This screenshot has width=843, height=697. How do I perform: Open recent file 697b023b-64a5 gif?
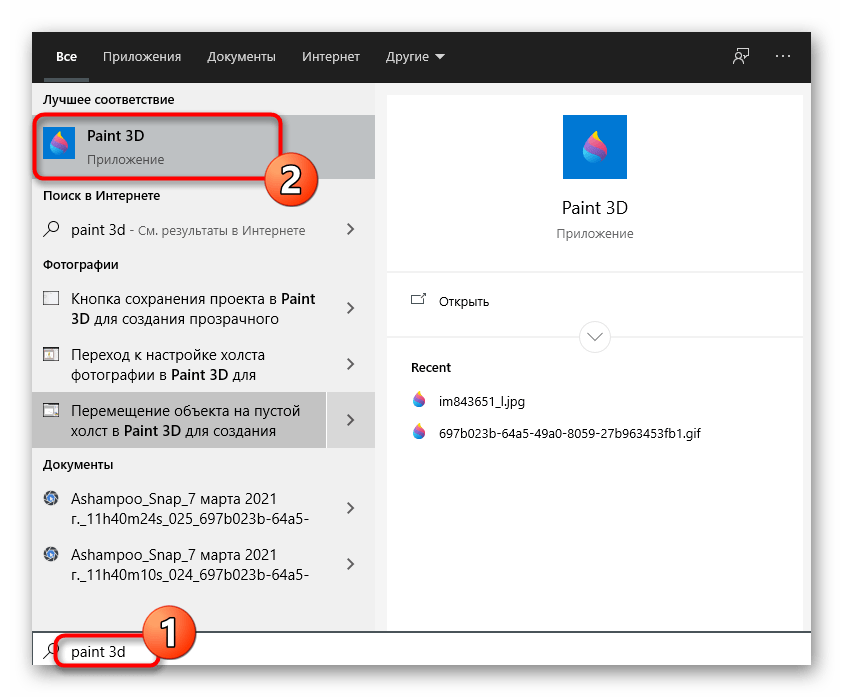coord(569,433)
